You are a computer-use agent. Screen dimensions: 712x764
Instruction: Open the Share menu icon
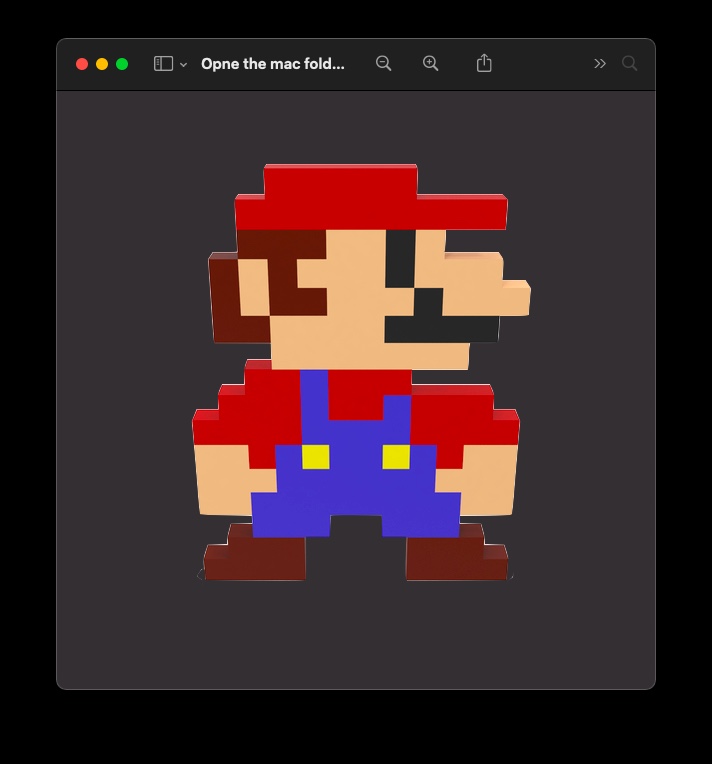click(x=484, y=63)
